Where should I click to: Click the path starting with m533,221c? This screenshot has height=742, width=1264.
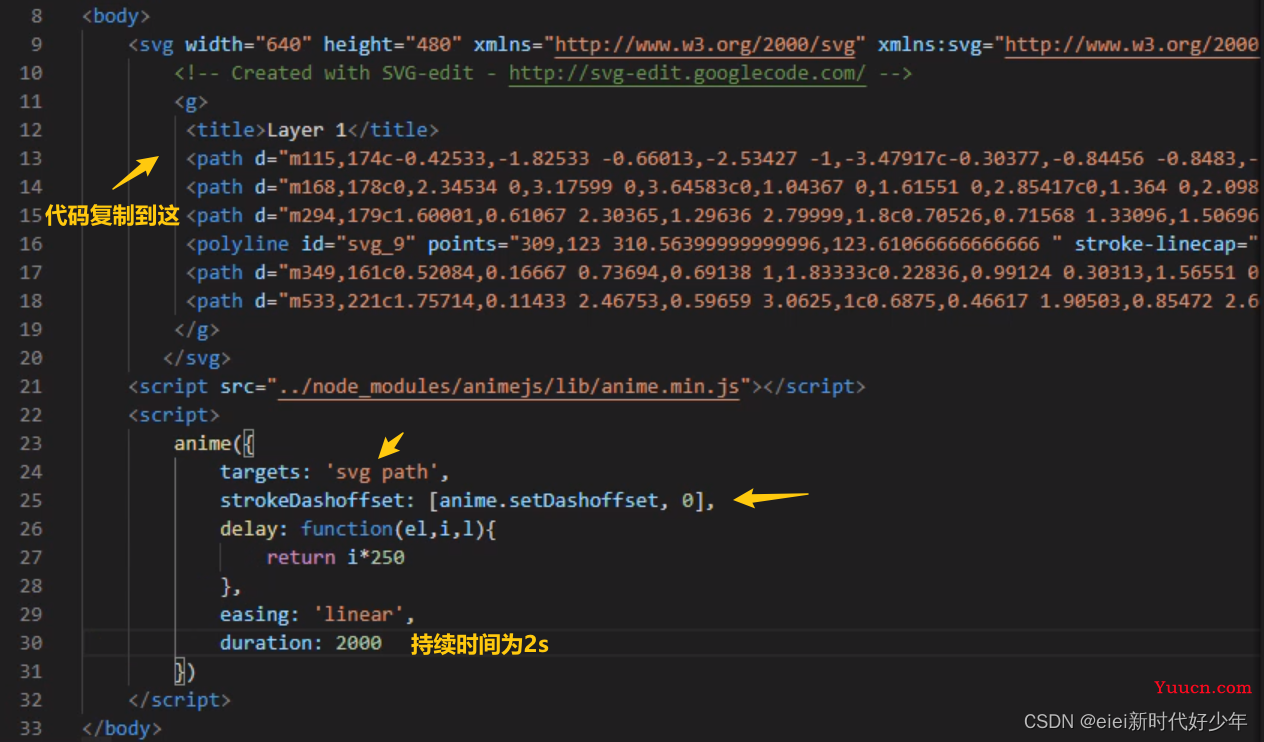pyautogui.click(x=722, y=301)
